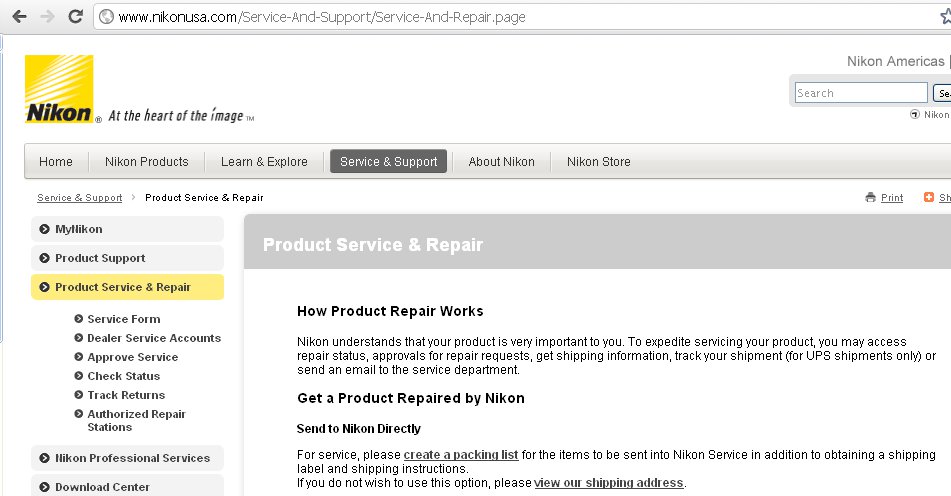Image resolution: width=951 pixels, height=496 pixels.
Task: Click the address bar URL
Action: [x=322, y=17]
